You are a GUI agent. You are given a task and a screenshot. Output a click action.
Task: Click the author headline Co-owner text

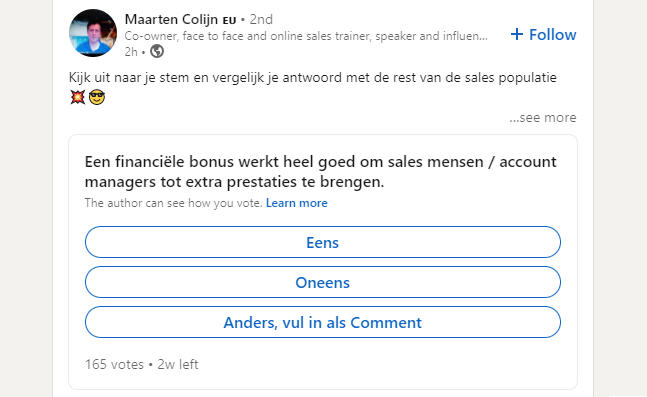(306, 36)
